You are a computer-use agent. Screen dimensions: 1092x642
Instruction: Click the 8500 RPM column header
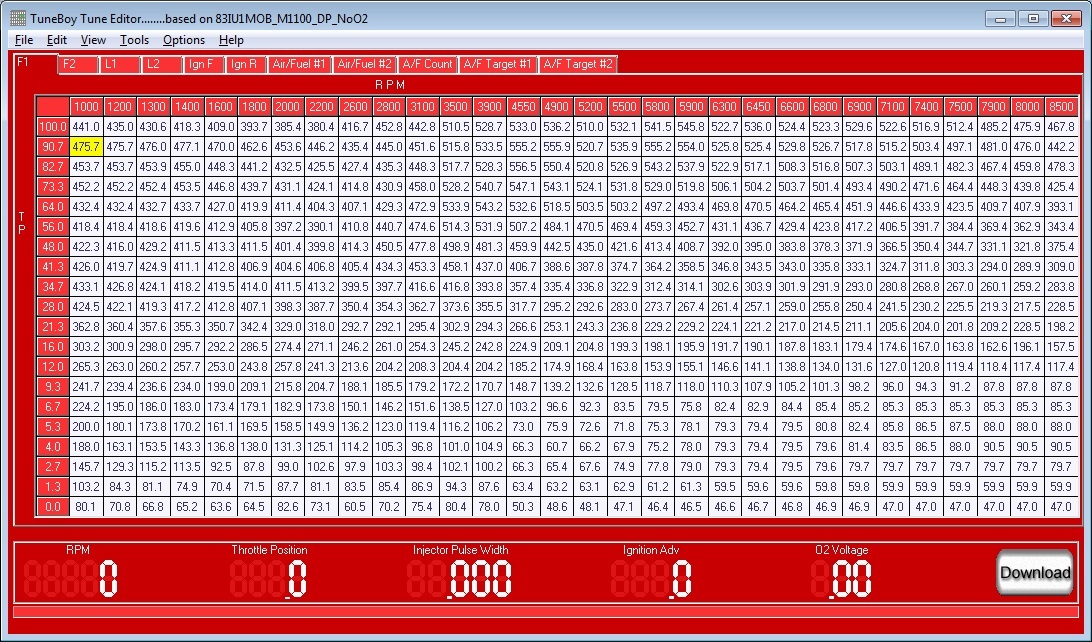click(1061, 107)
